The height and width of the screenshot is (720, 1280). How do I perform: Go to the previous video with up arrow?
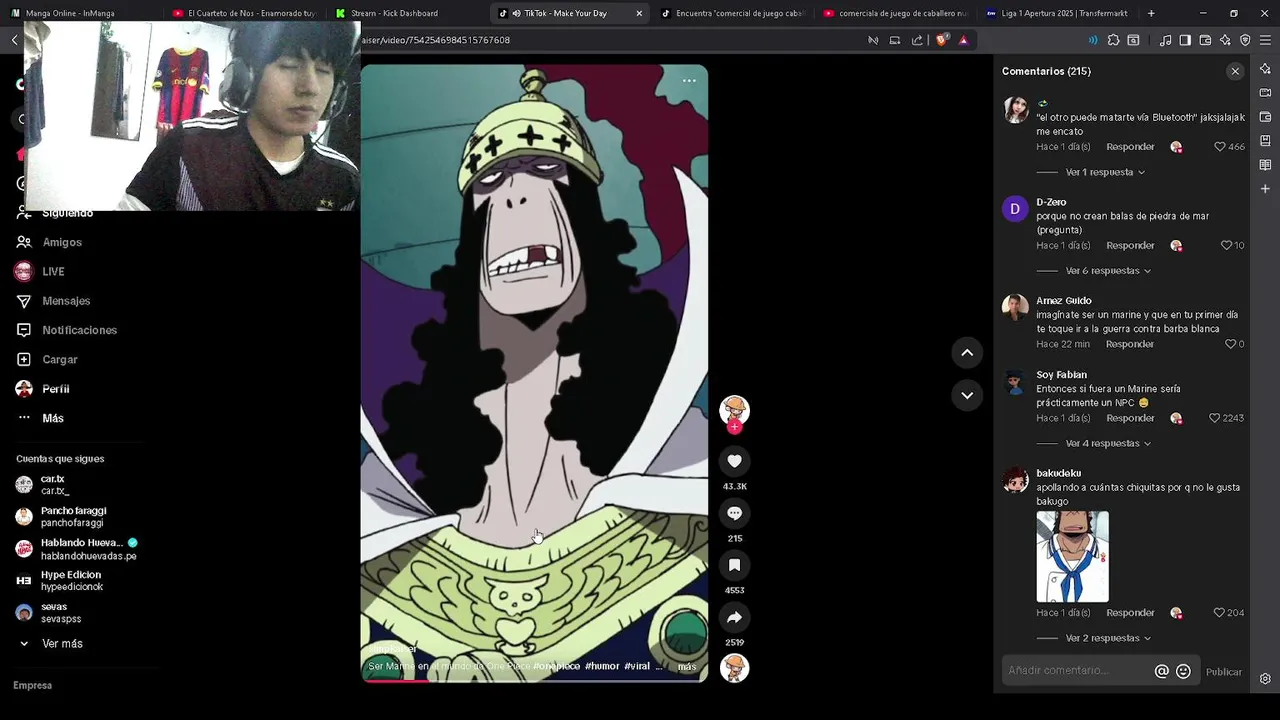967,352
